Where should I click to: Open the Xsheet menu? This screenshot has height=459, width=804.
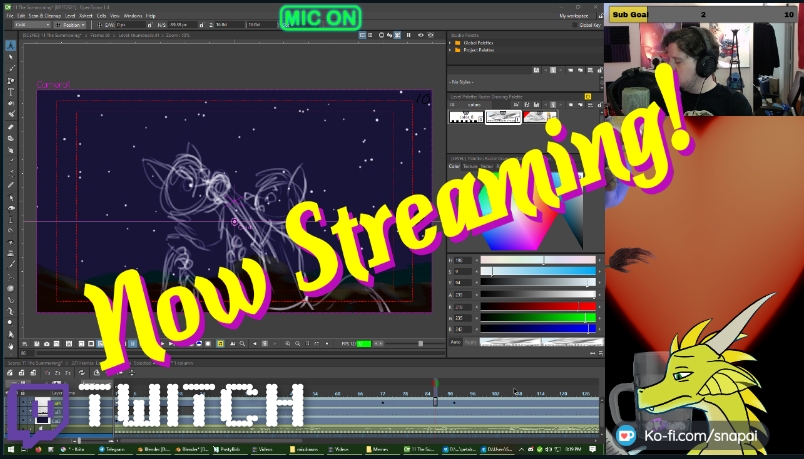[86, 16]
